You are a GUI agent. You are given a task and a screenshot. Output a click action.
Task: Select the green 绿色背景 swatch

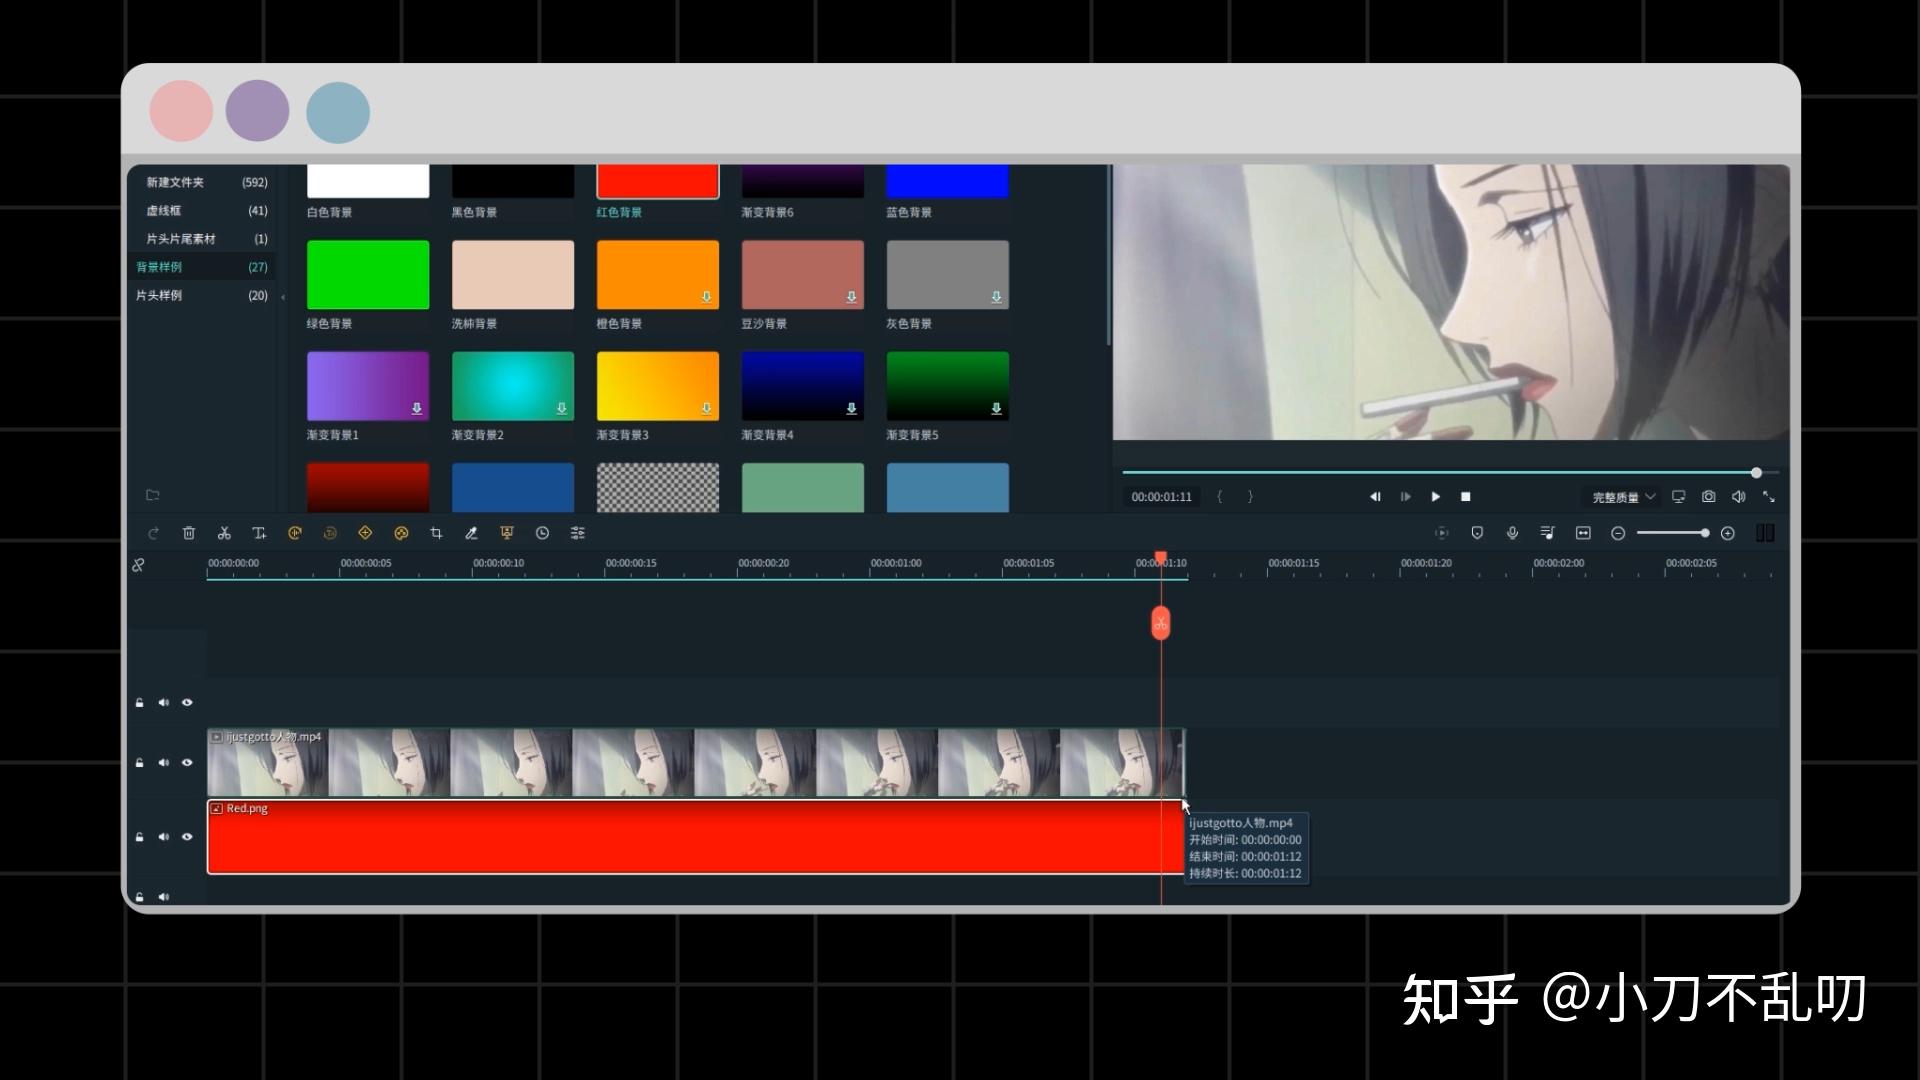click(368, 275)
